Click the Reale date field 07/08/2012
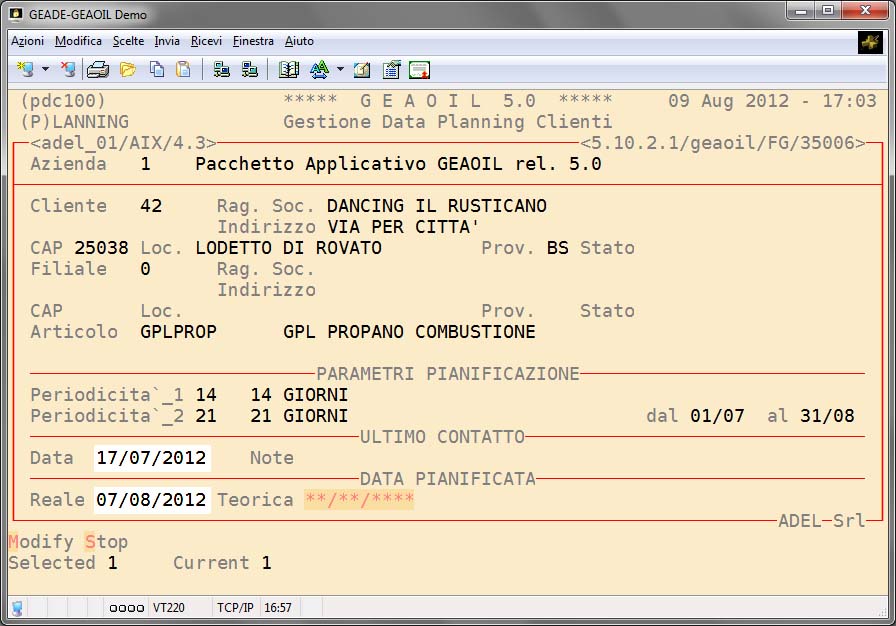Viewport: 896px width, 626px height. 151,500
